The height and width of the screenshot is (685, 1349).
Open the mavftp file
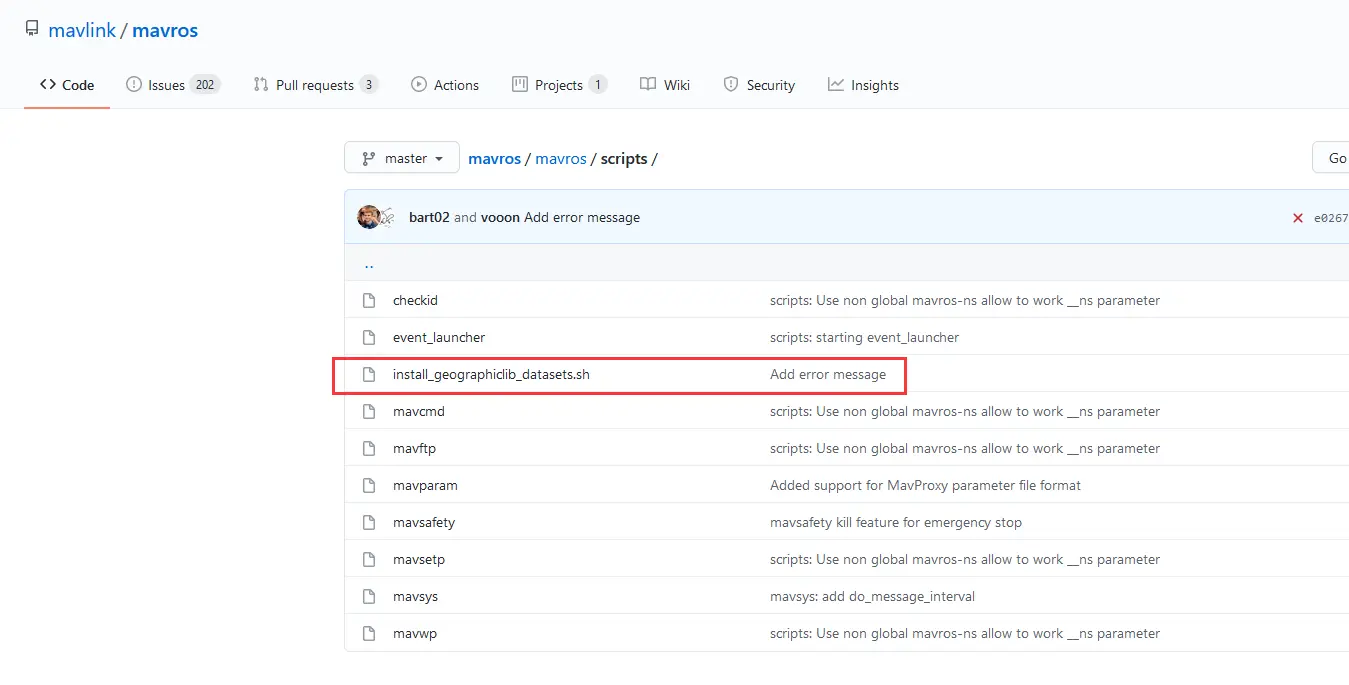click(x=413, y=448)
